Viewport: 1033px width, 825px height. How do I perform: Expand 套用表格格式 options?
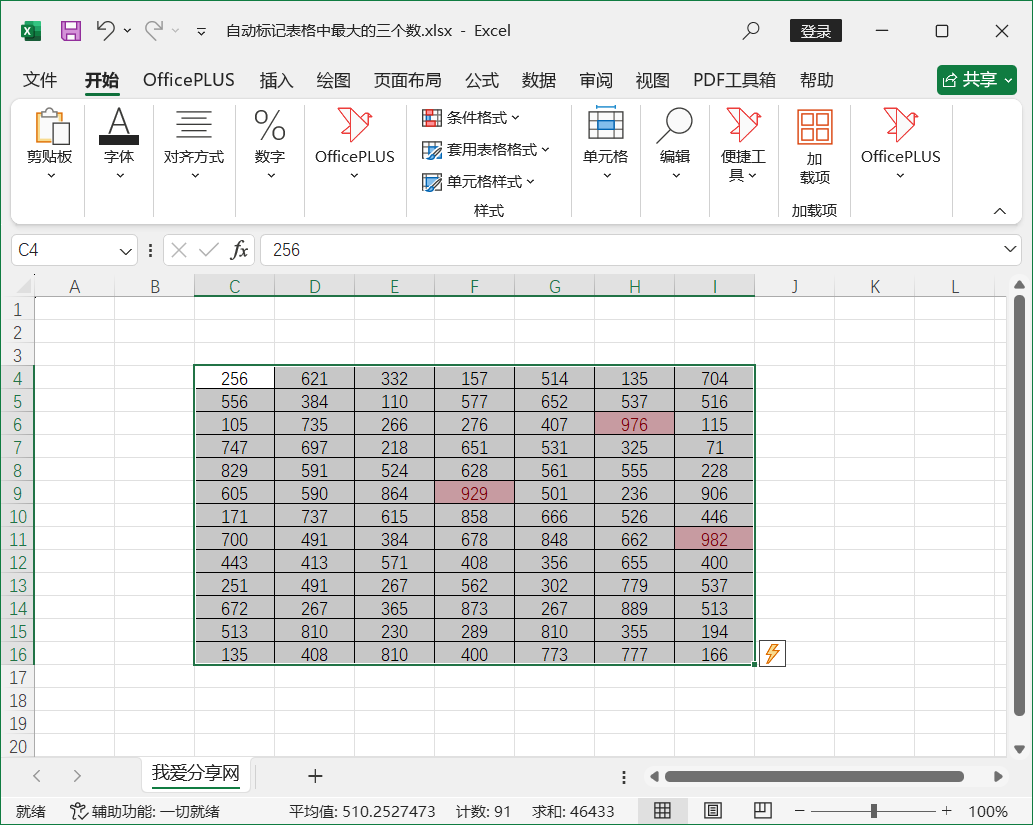[x=486, y=150]
